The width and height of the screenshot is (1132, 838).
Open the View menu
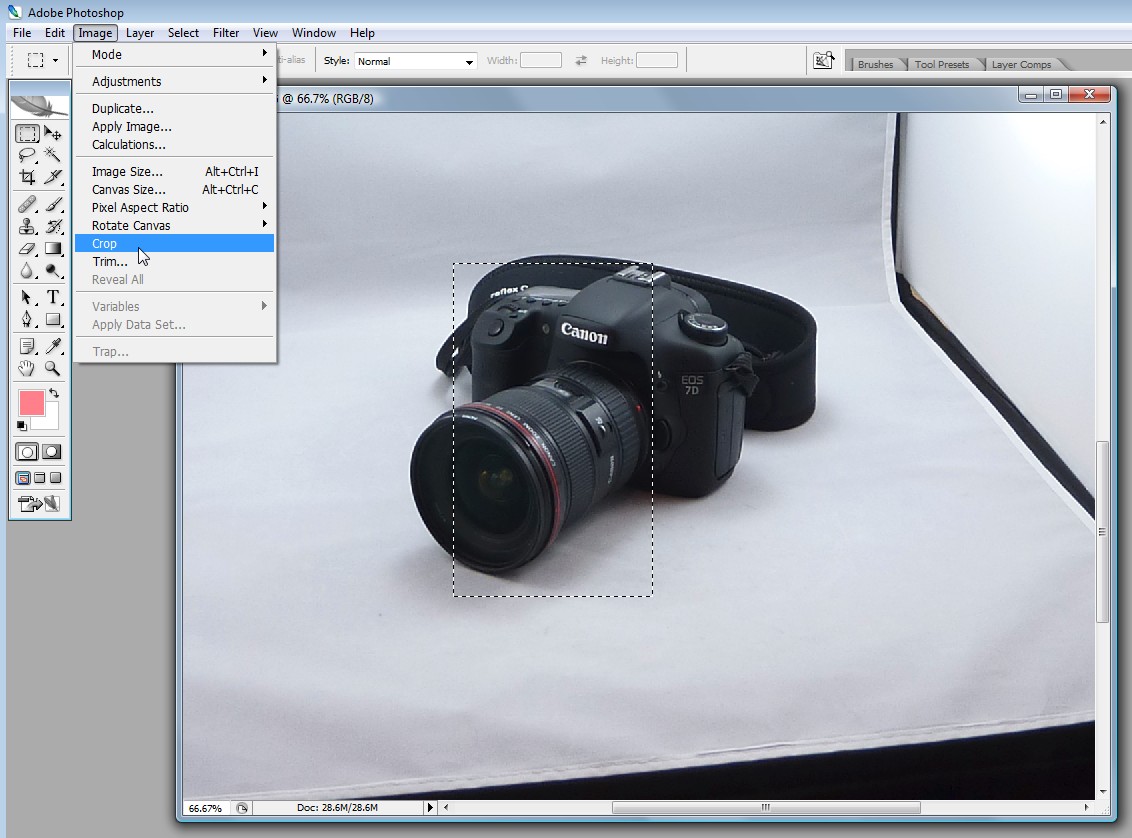(265, 32)
